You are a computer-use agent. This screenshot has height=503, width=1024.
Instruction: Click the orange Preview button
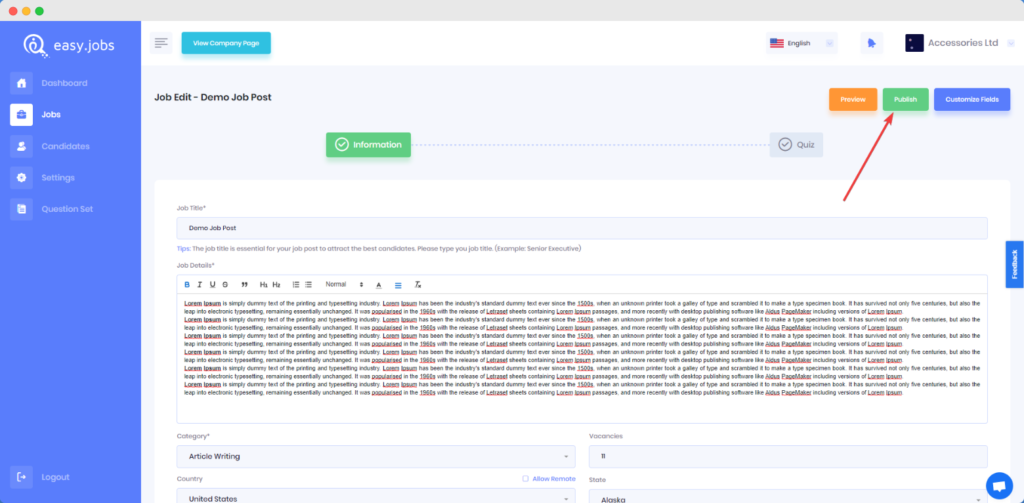852,100
